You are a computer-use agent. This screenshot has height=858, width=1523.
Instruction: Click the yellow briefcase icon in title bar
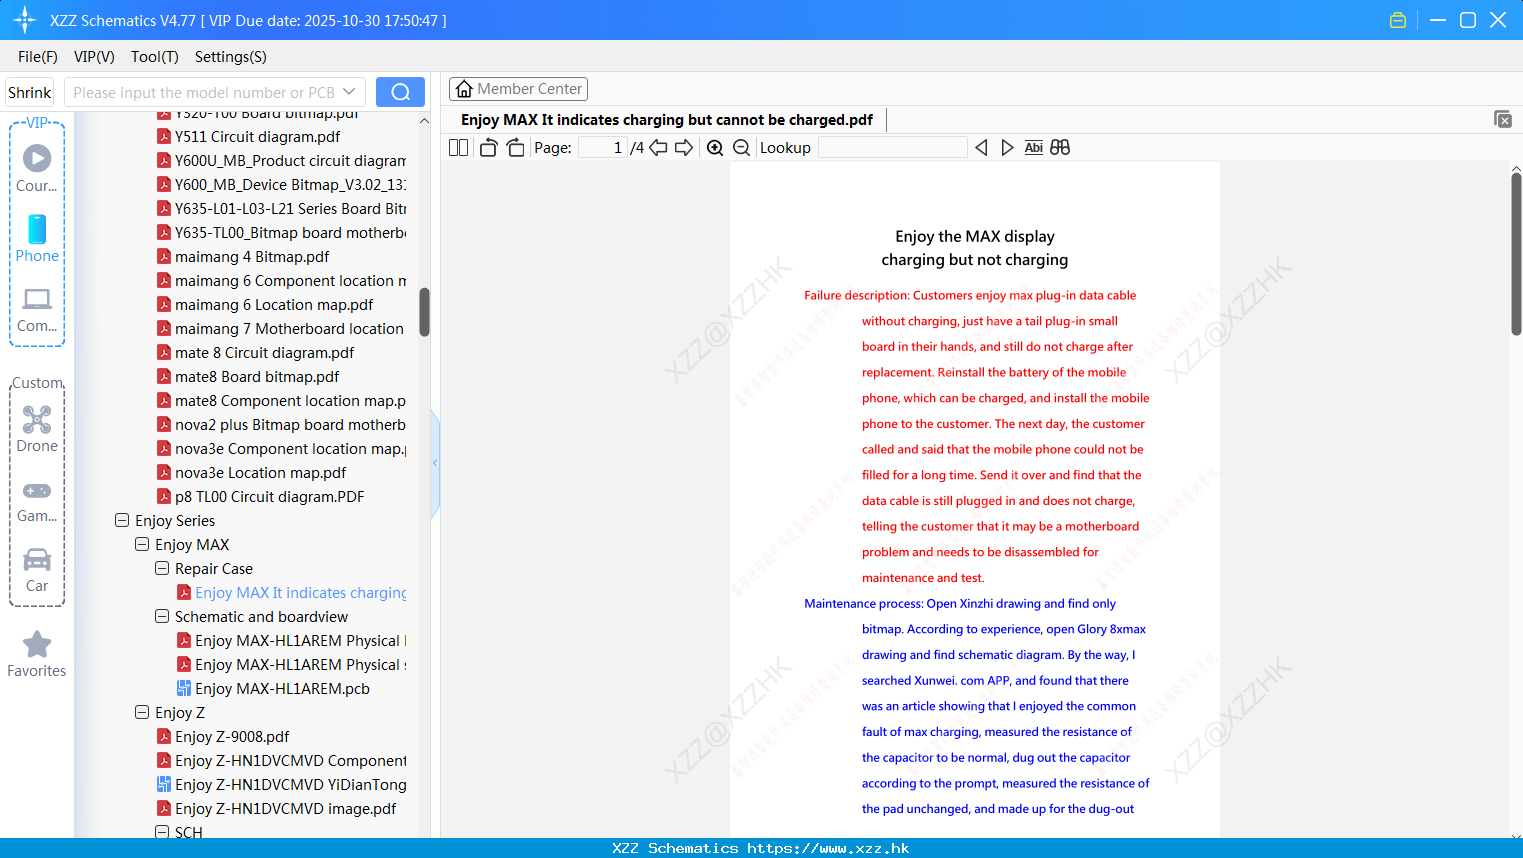1398,20
